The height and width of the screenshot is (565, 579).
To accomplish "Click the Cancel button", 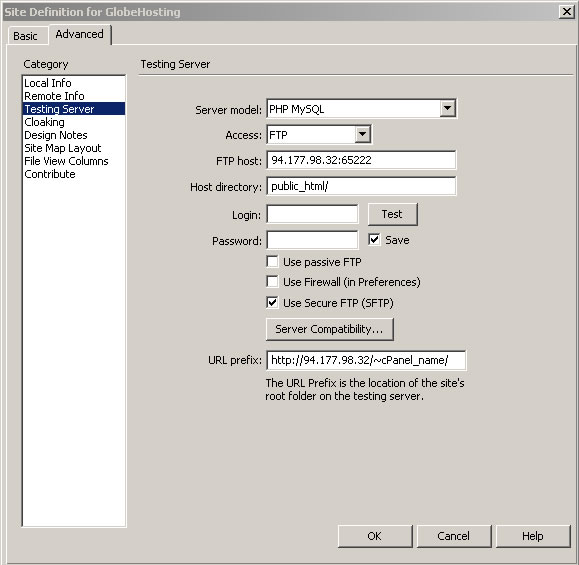I will coord(454,536).
